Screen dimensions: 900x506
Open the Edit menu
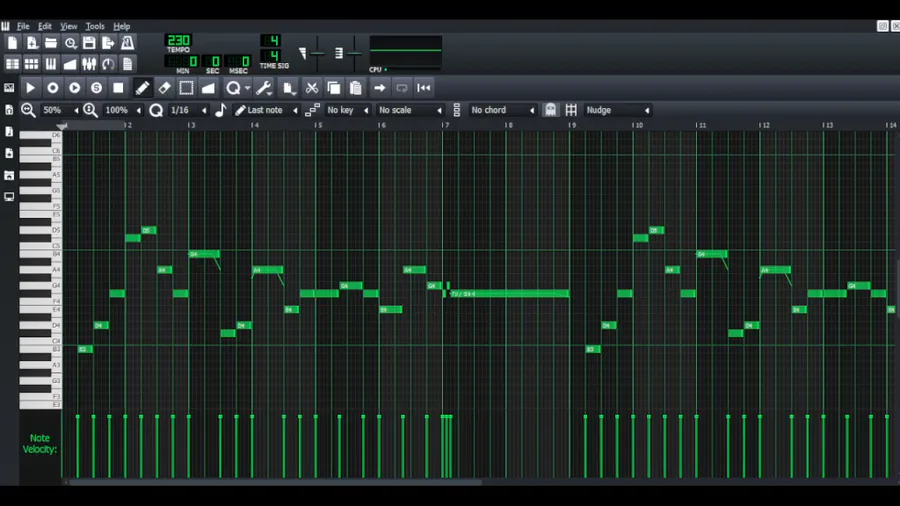[45, 26]
